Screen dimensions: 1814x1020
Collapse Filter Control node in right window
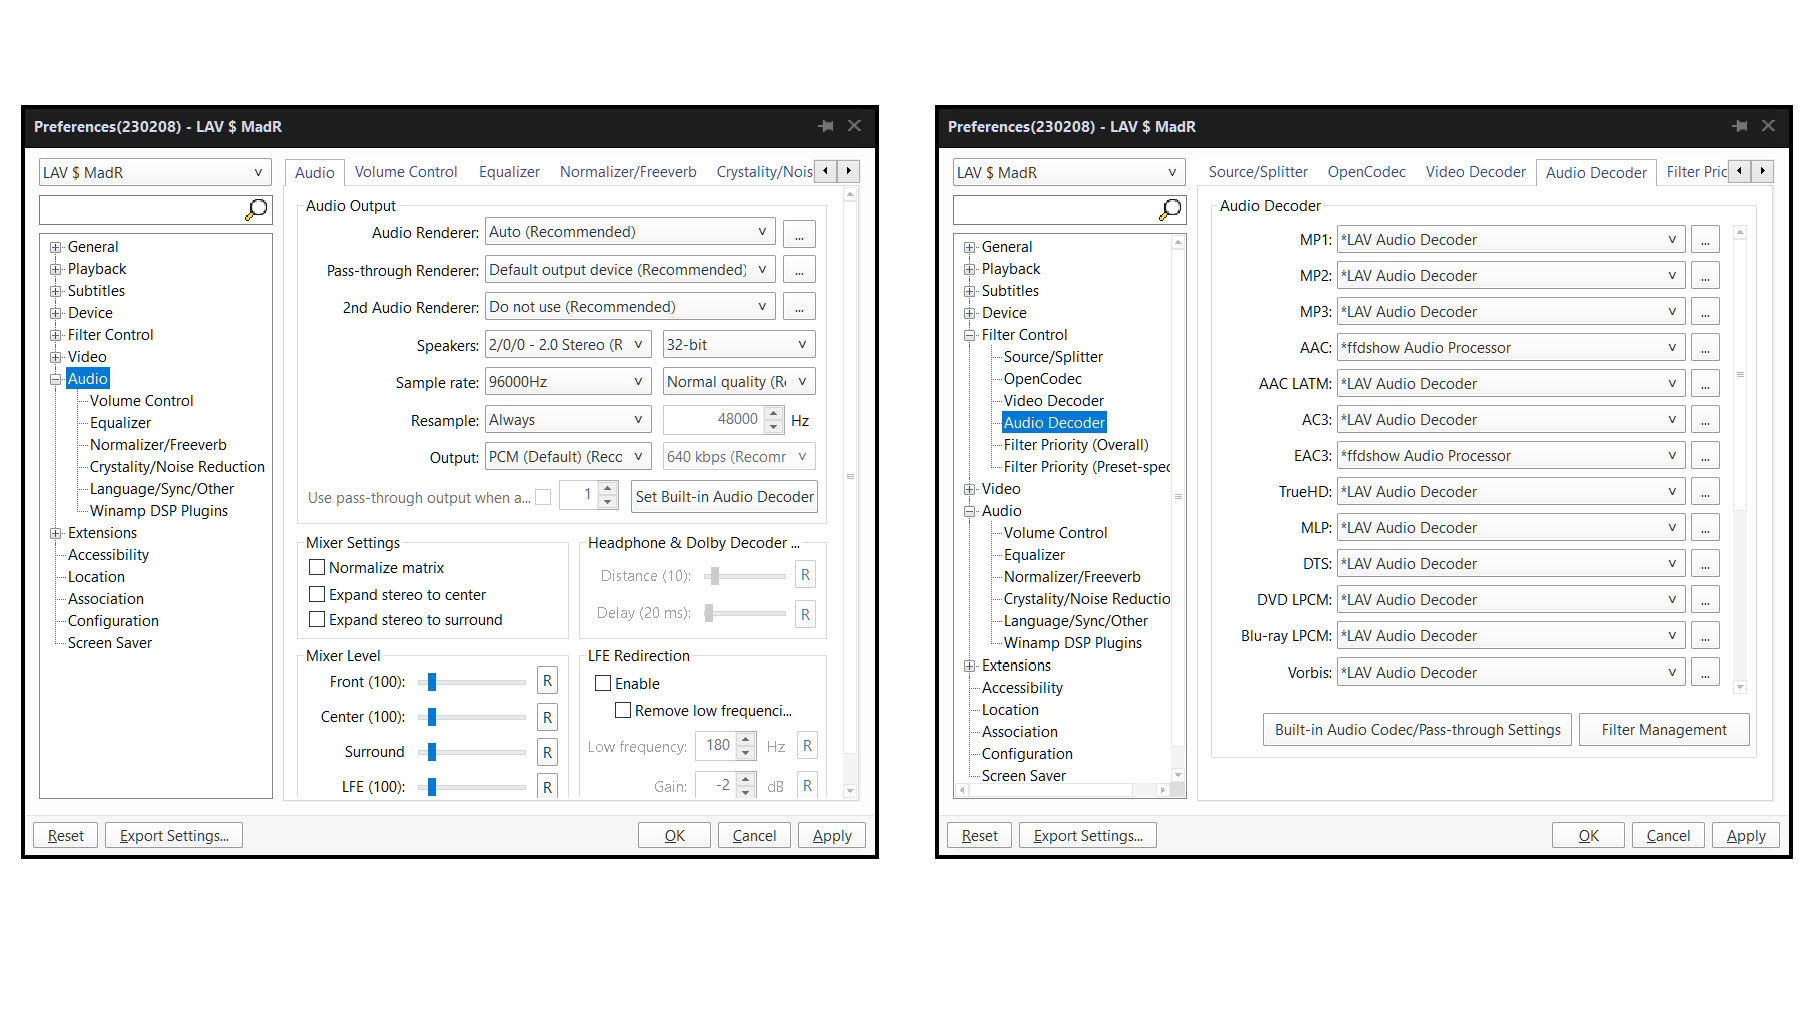[x=970, y=335]
